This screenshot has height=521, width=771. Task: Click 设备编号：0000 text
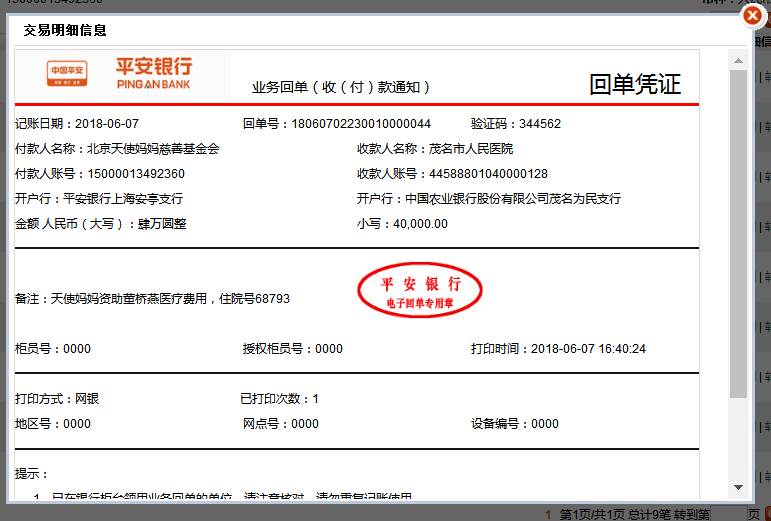[515, 424]
